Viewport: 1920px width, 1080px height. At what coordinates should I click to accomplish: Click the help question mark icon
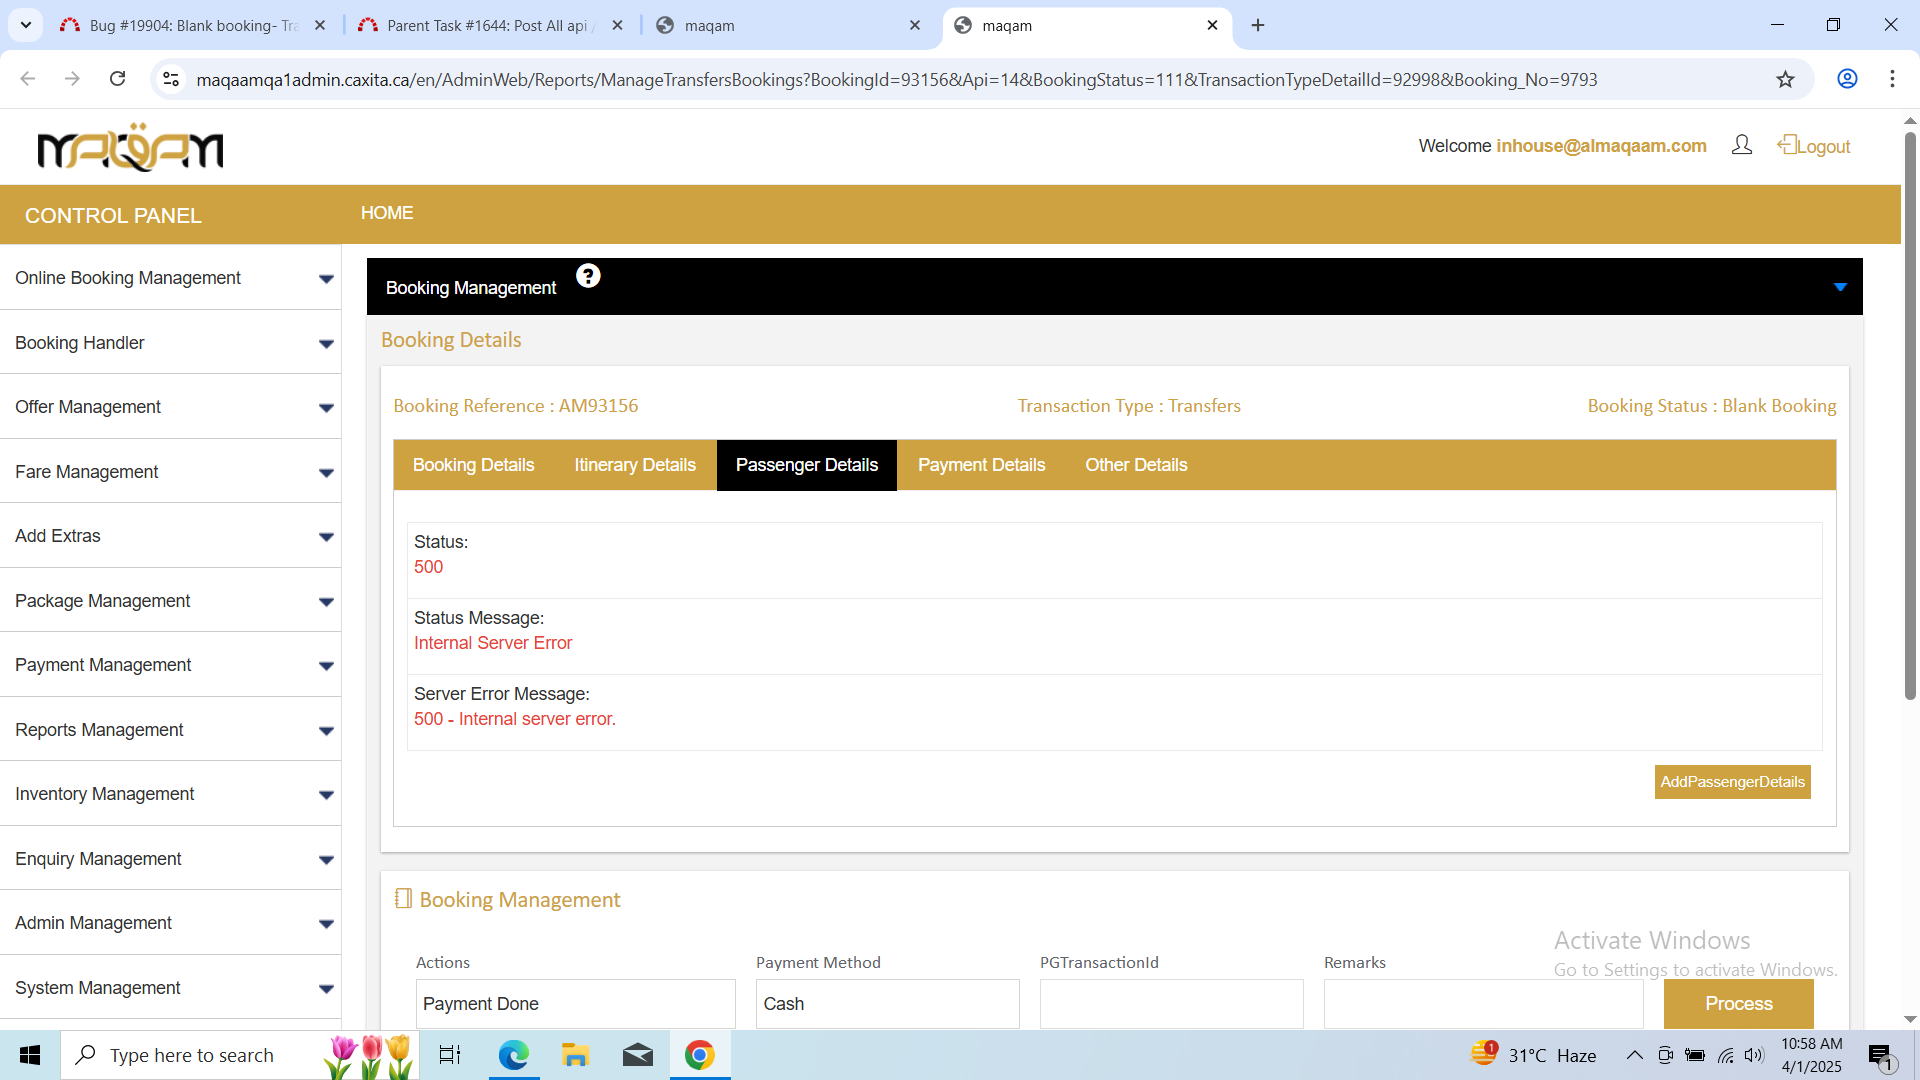[x=588, y=276]
